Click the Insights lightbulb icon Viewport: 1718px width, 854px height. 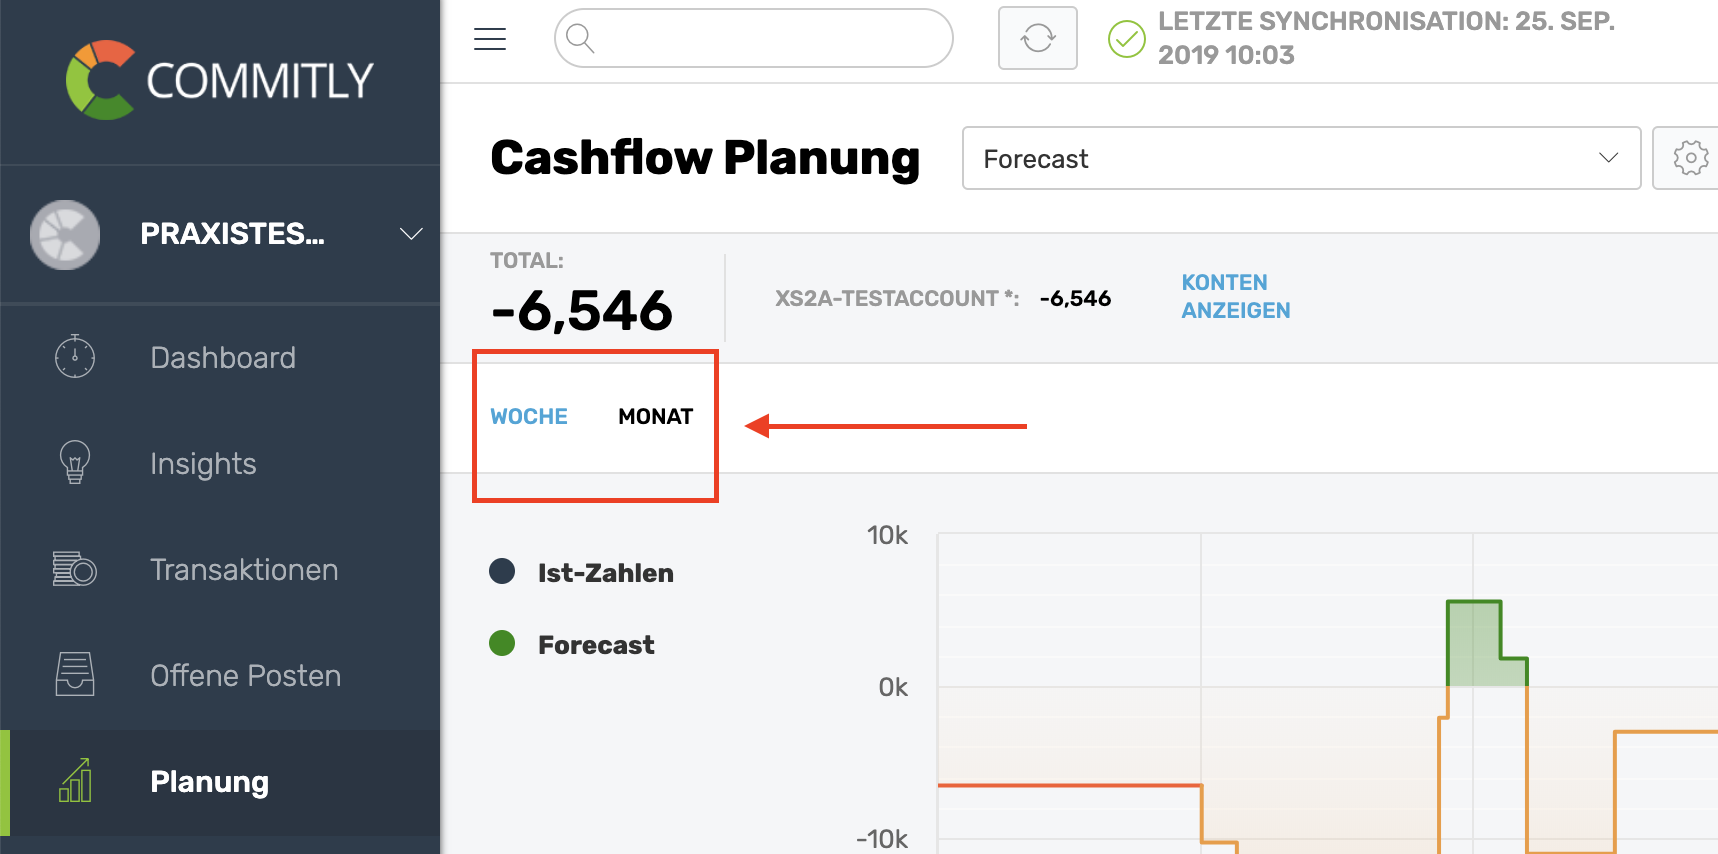click(x=75, y=462)
